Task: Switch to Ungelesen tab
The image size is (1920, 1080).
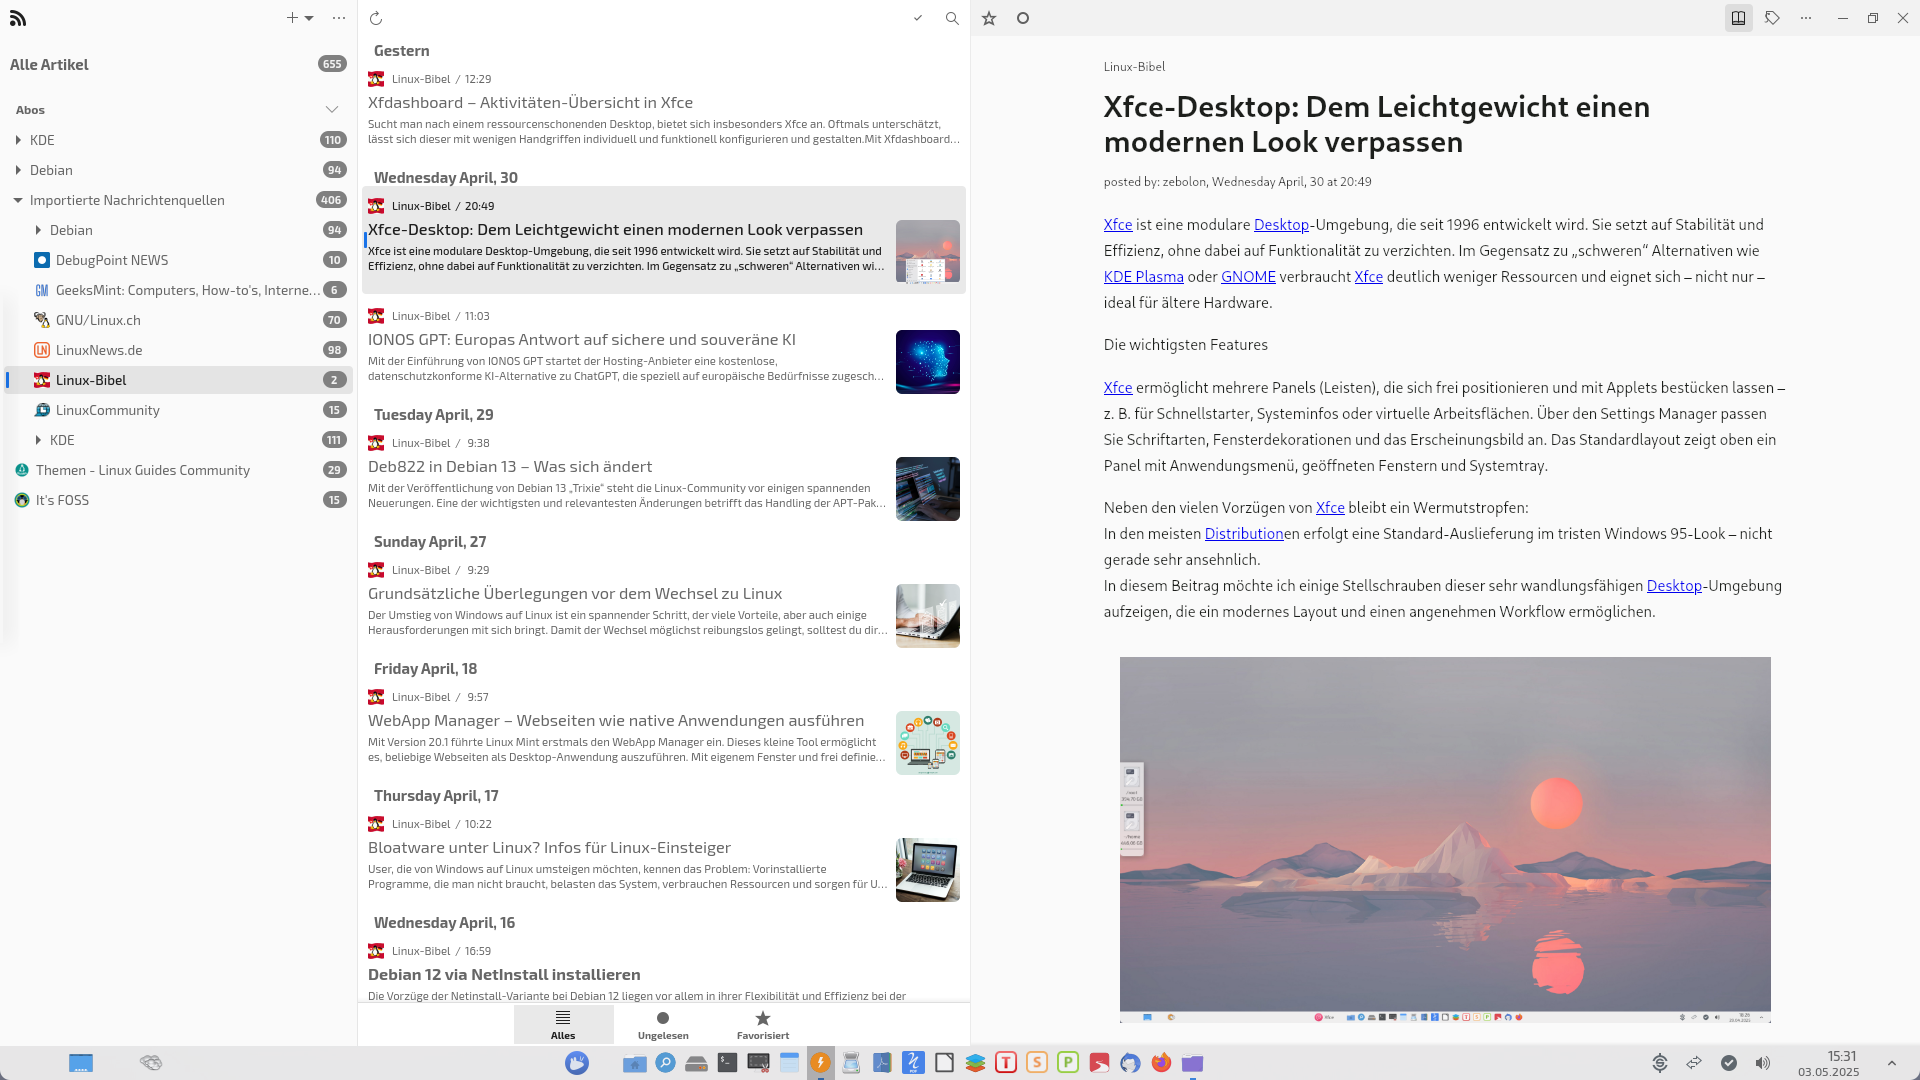Action: (663, 1025)
